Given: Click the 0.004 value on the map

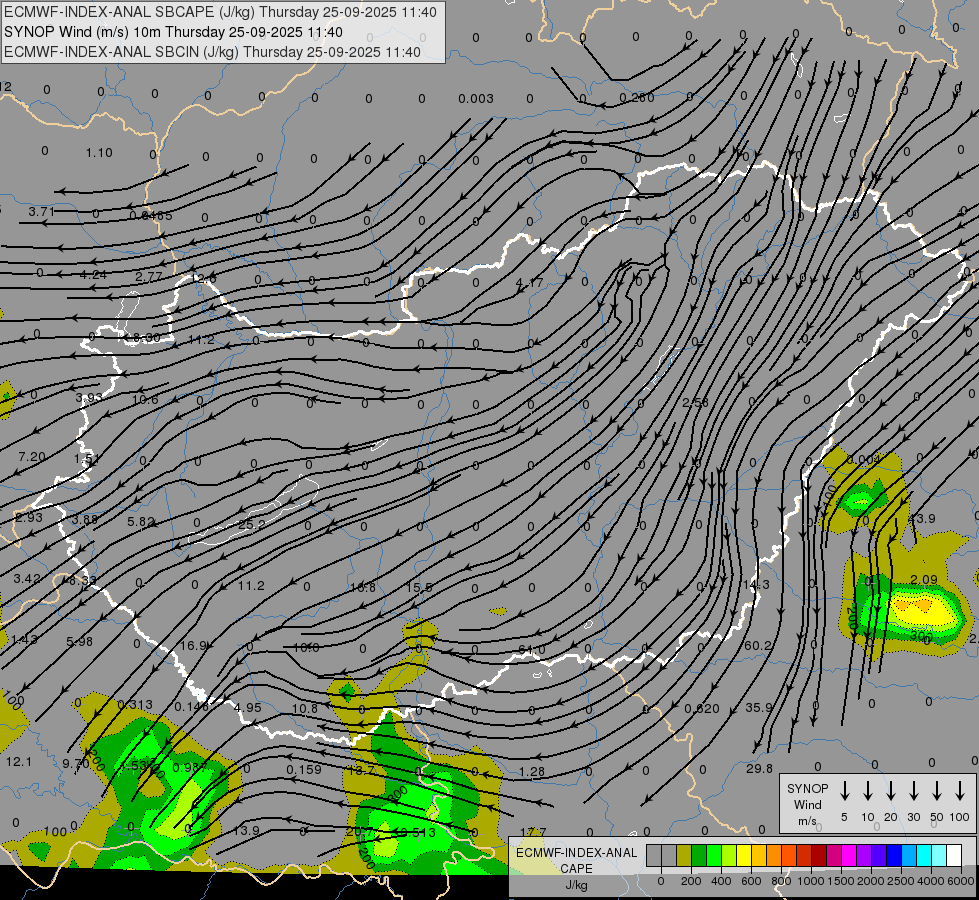Looking at the screenshot, I should pos(863,460).
